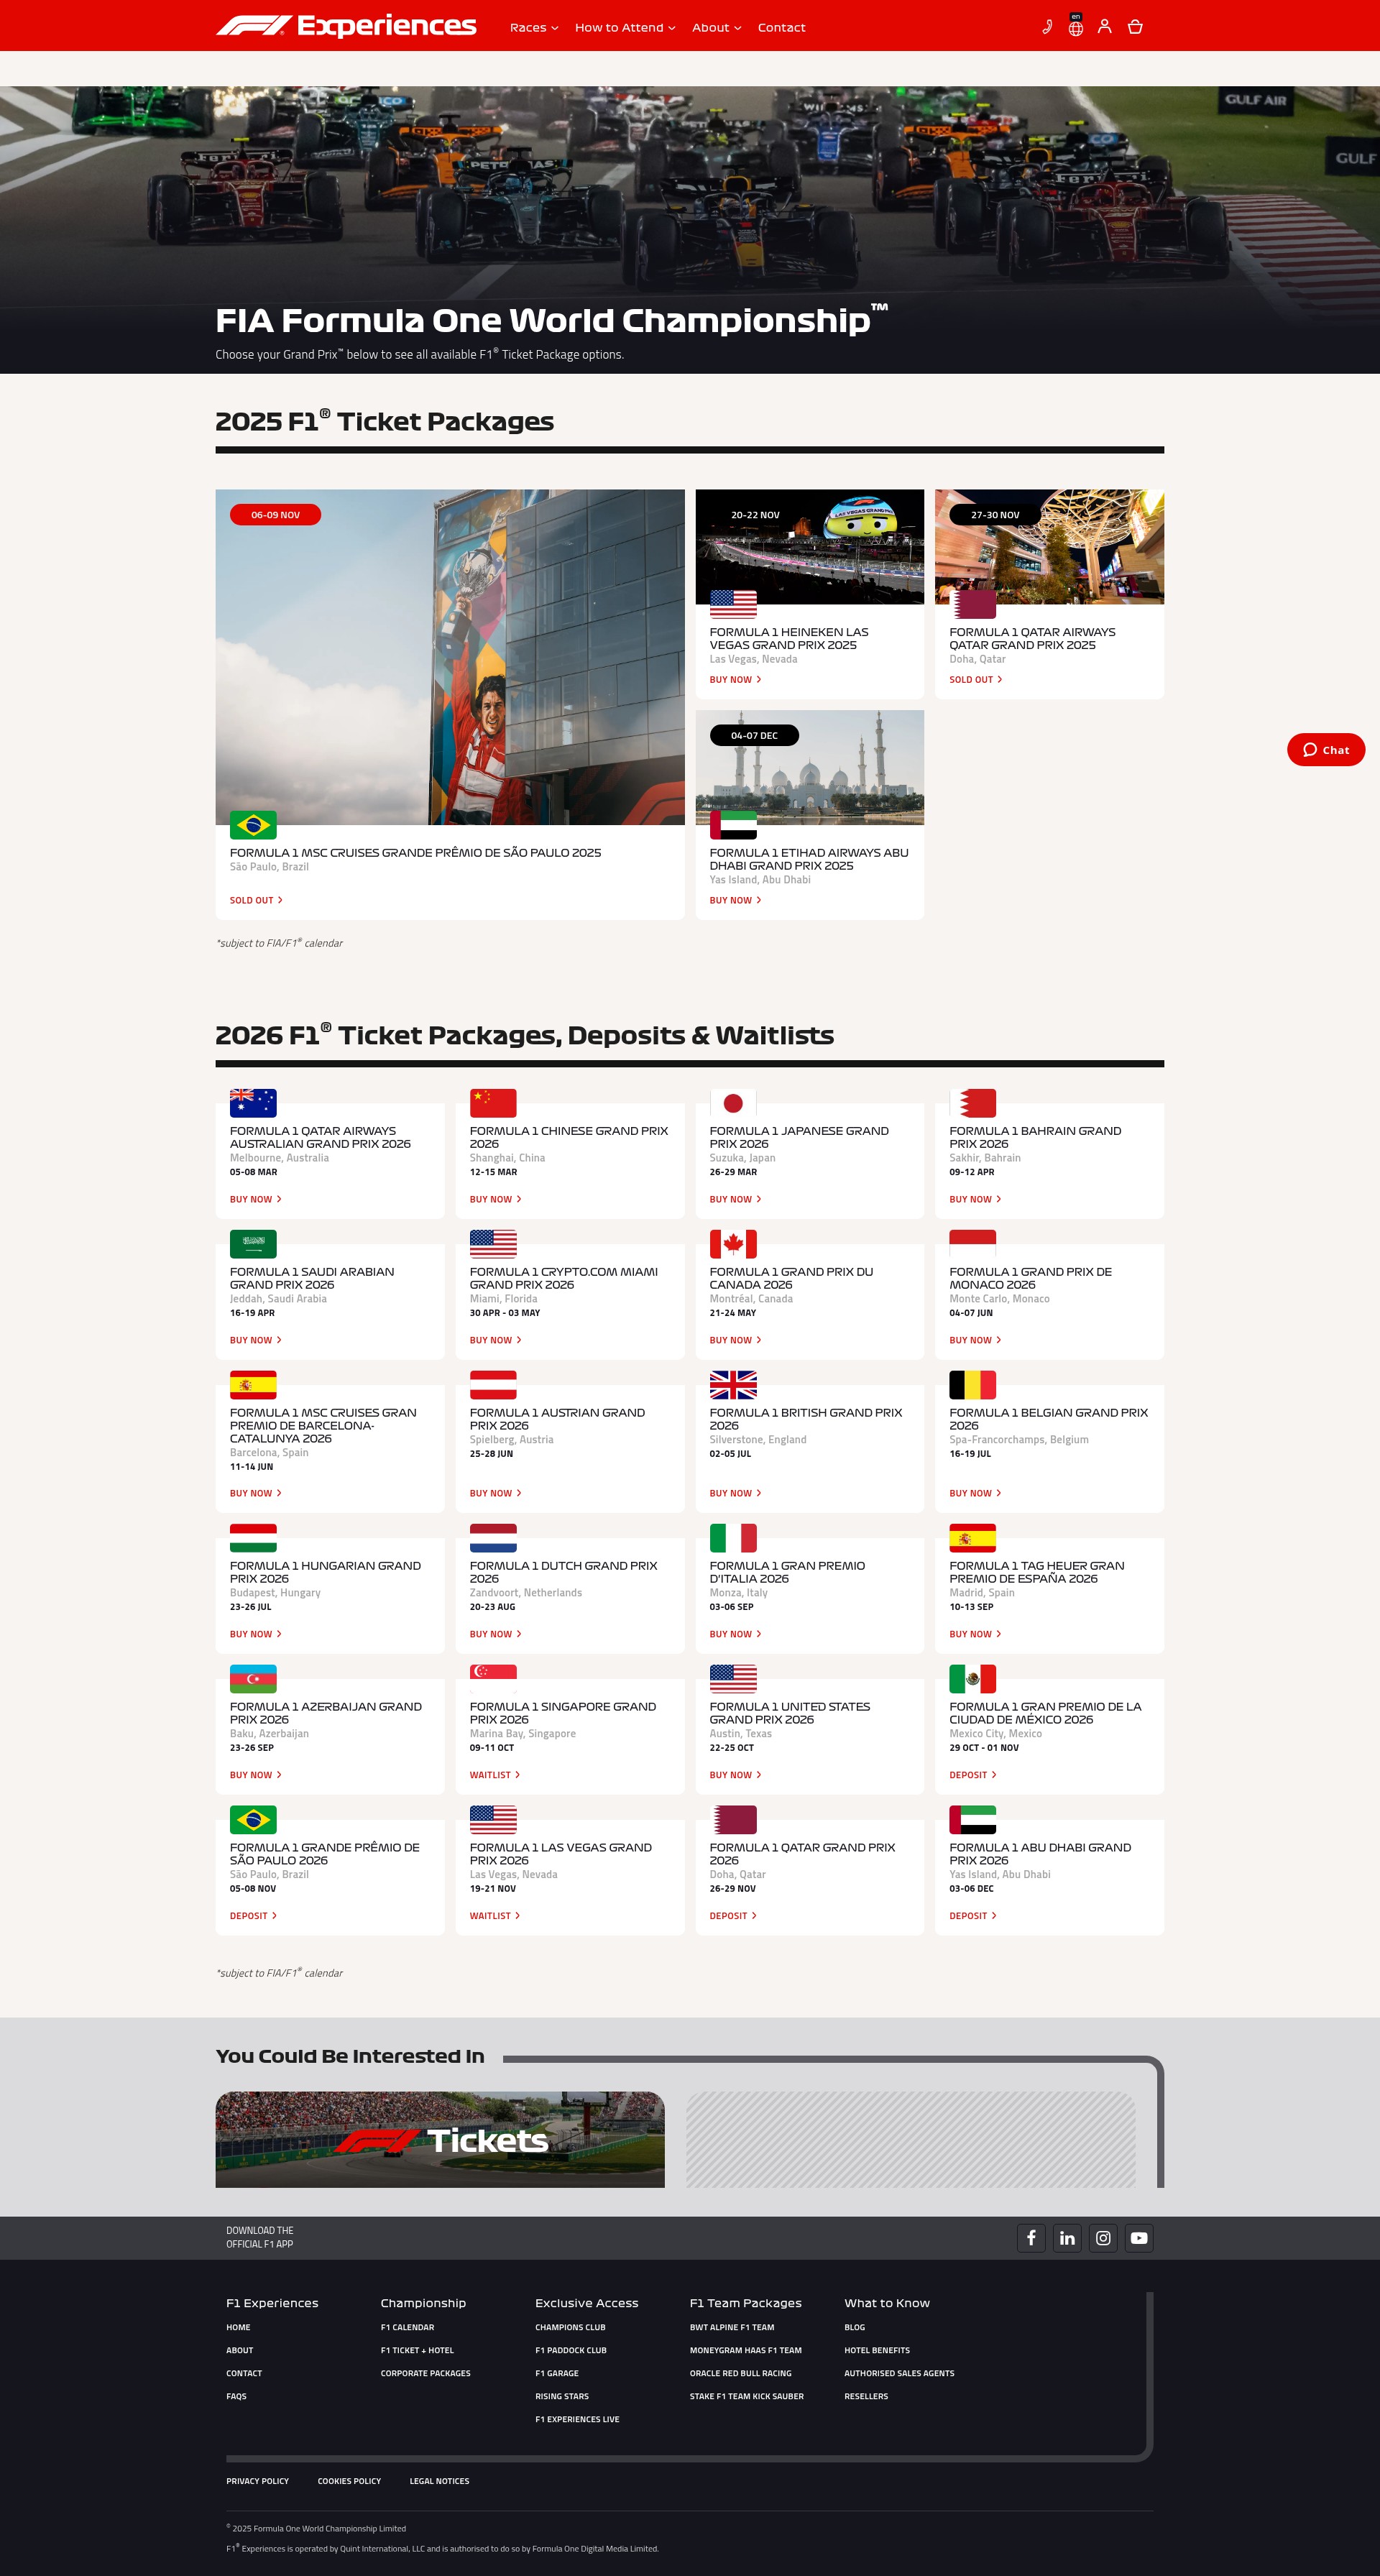Expand the How to Attend dropdown

click(x=625, y=28)
